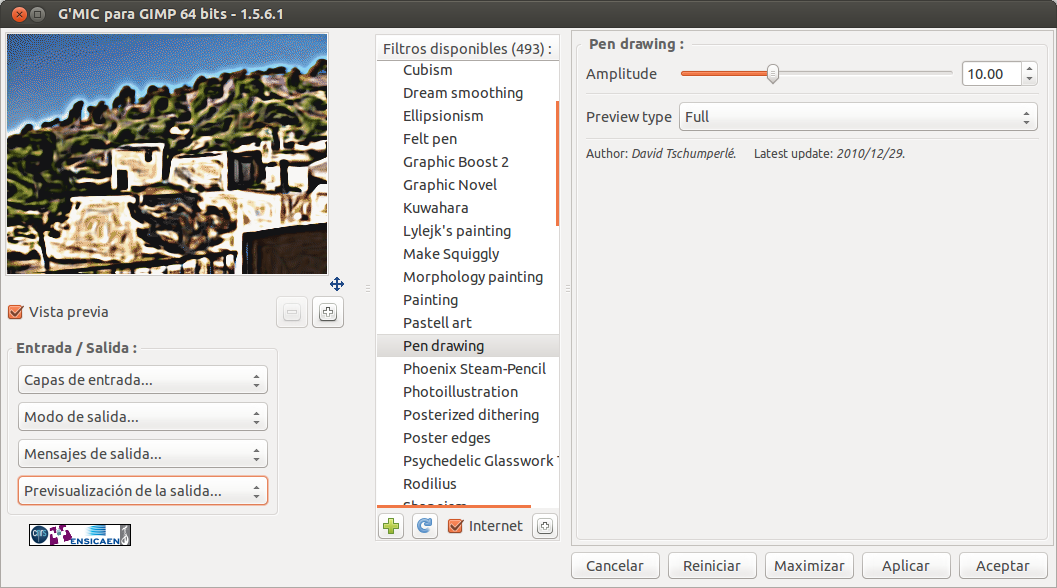
Task: Zoom in the preview with plus button
Action: 328,312
